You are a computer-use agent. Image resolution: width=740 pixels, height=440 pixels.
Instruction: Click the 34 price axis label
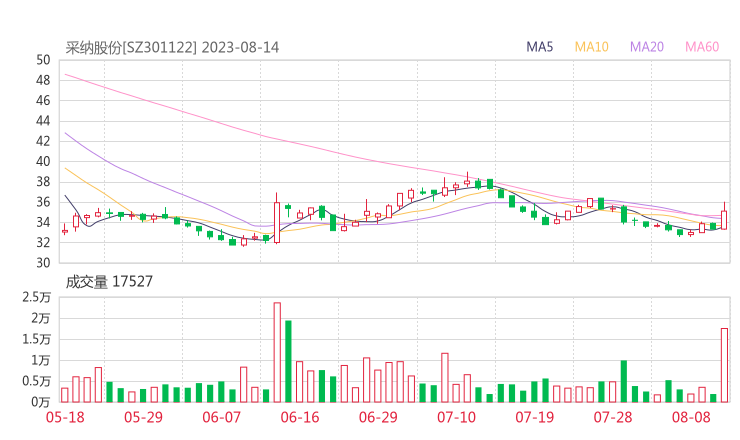point(43,222)
